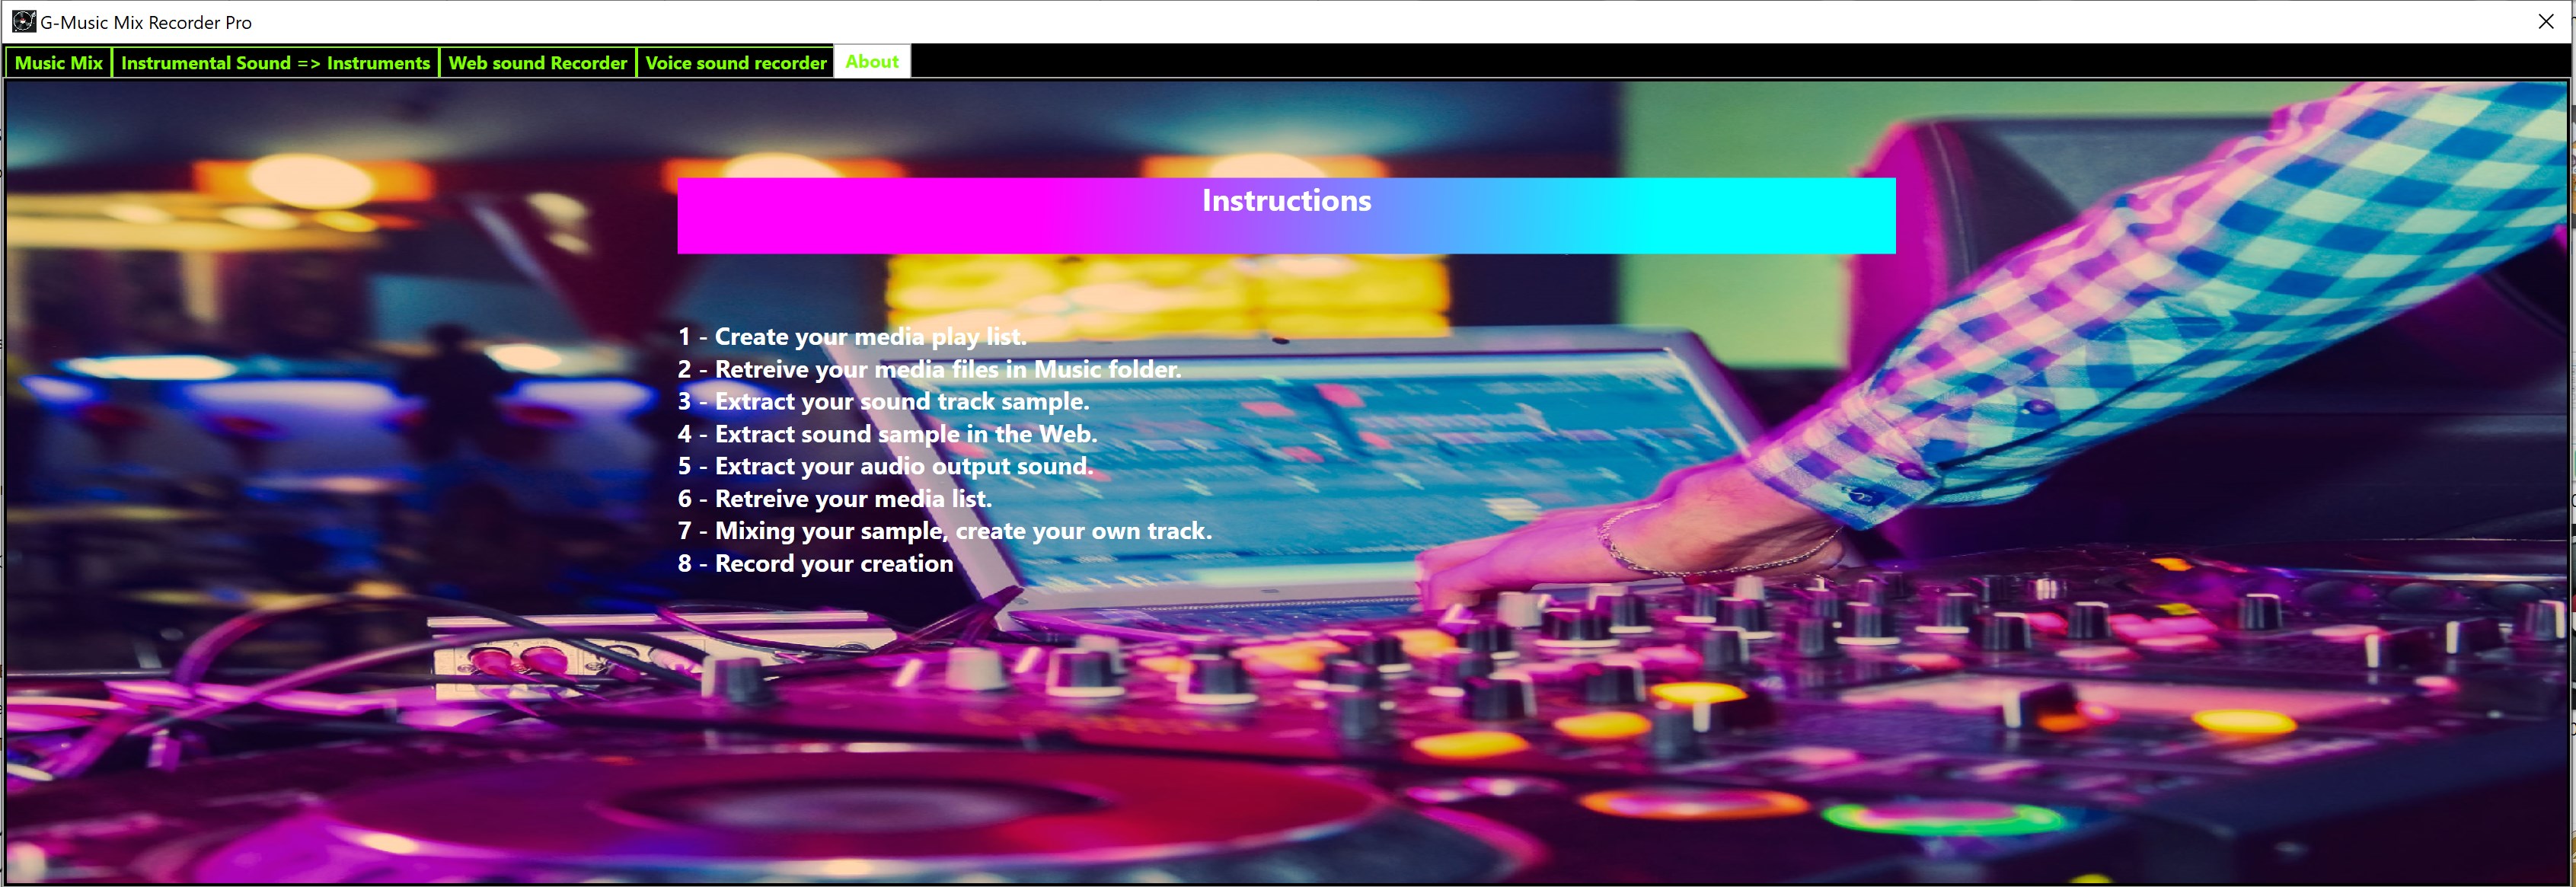
Task: Click the Instructions gradient banner
Action: click(1286, 215)
